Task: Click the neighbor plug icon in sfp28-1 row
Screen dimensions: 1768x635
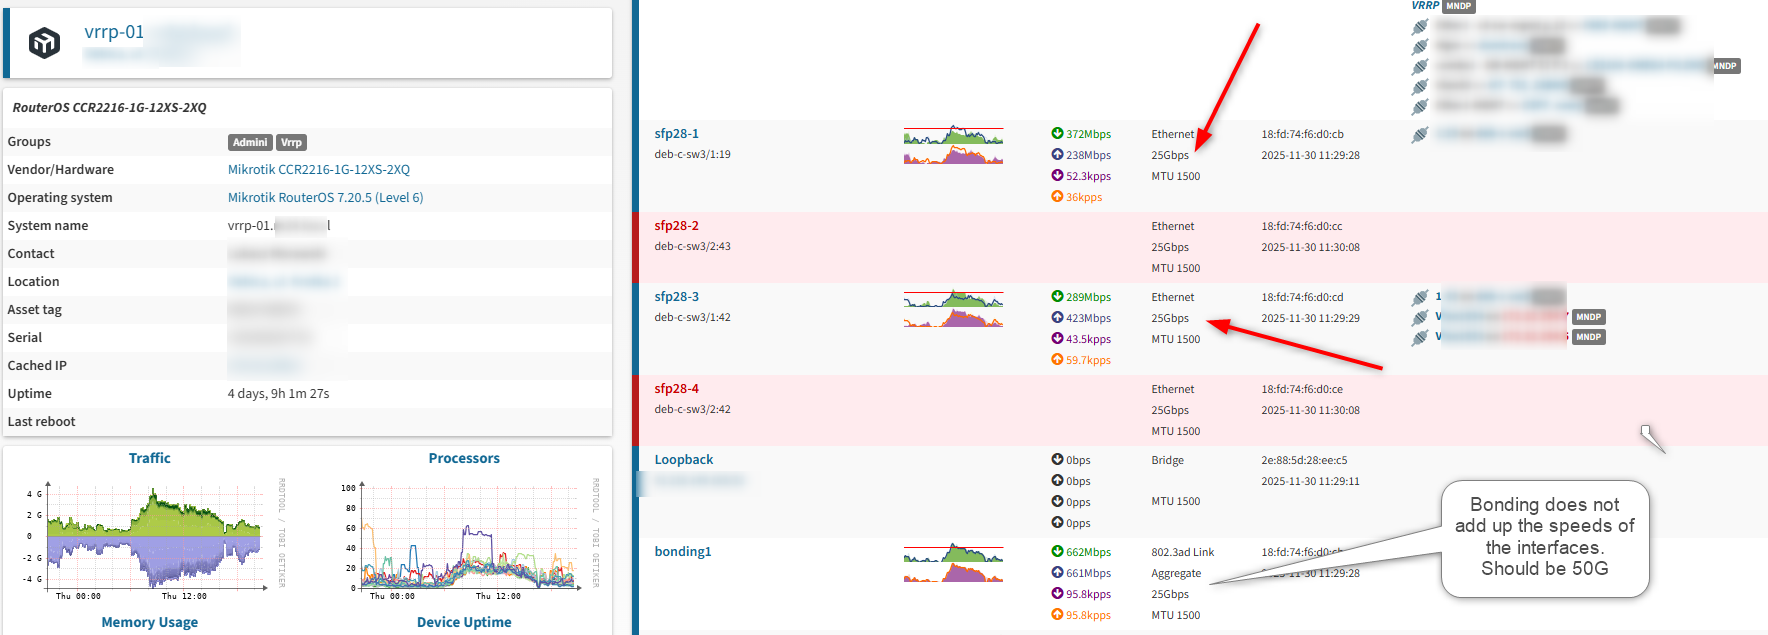Action: tap(1419, 135)
